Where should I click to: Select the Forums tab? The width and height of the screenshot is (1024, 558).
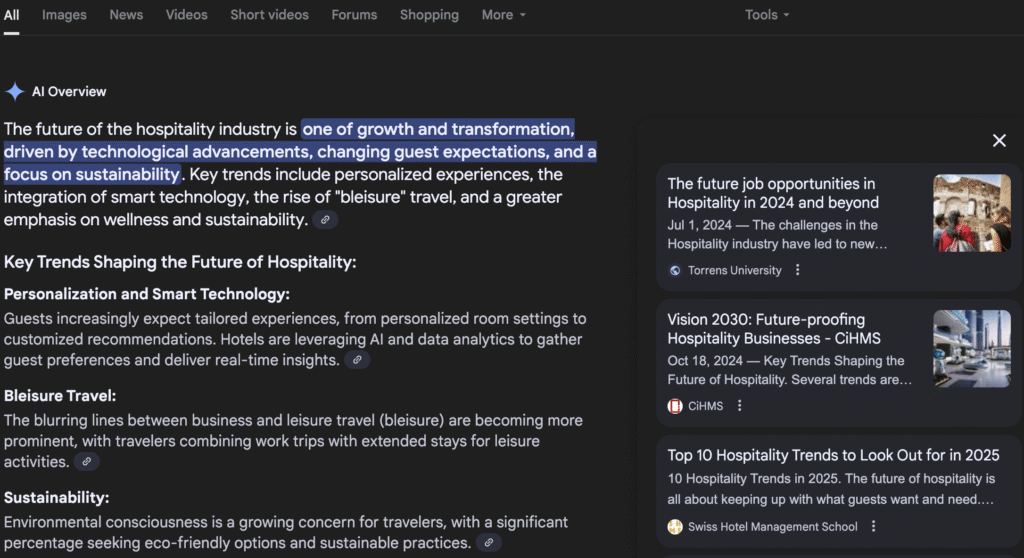(x=354, y=15)
